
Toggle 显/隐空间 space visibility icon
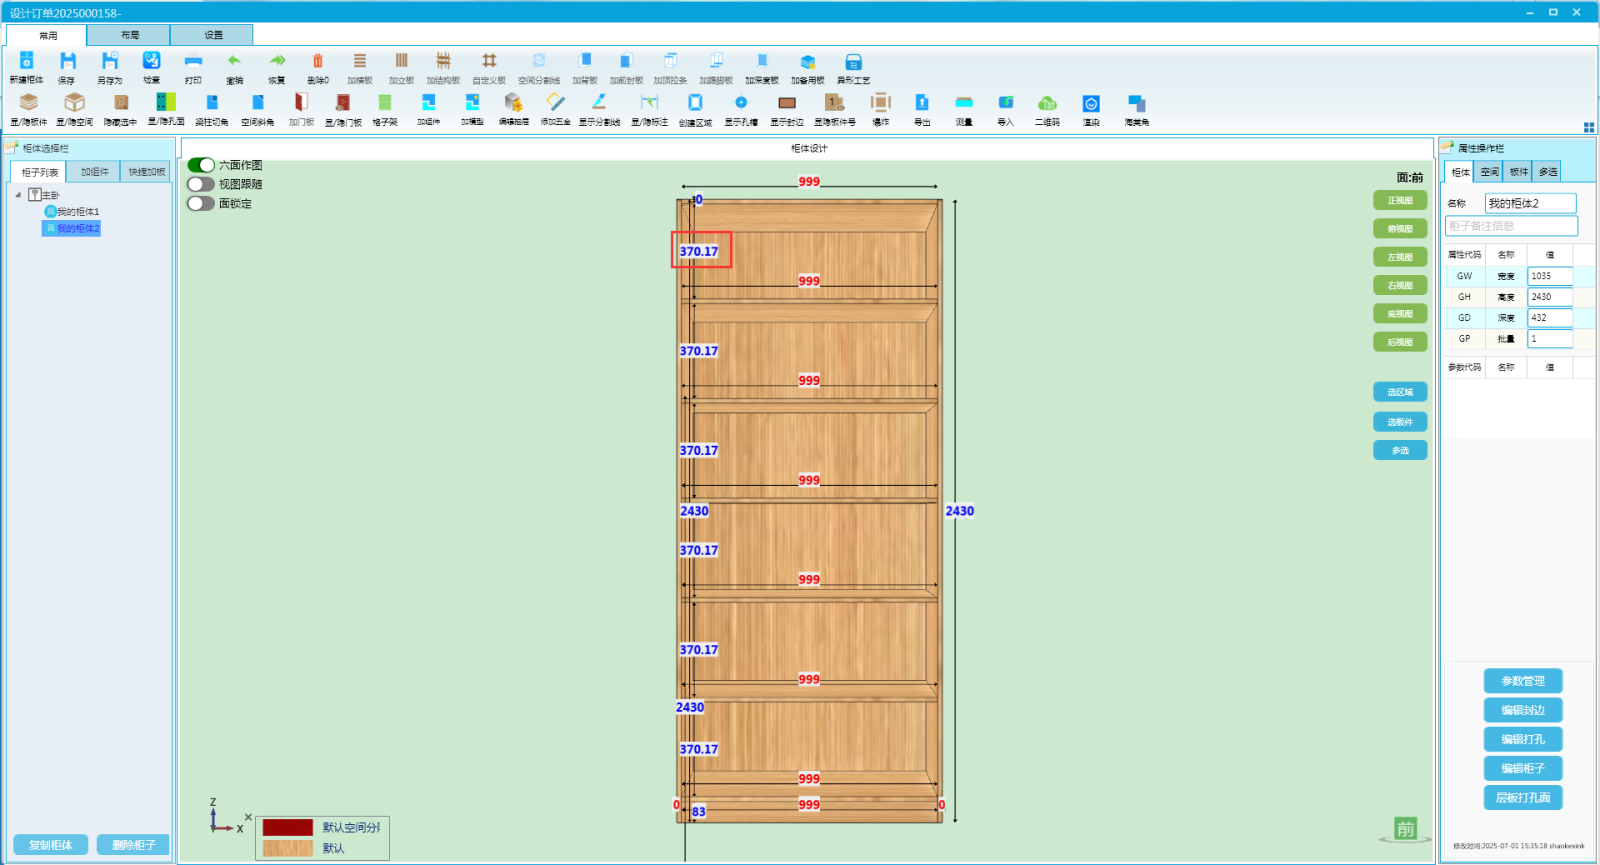click(x=74, y=102)
